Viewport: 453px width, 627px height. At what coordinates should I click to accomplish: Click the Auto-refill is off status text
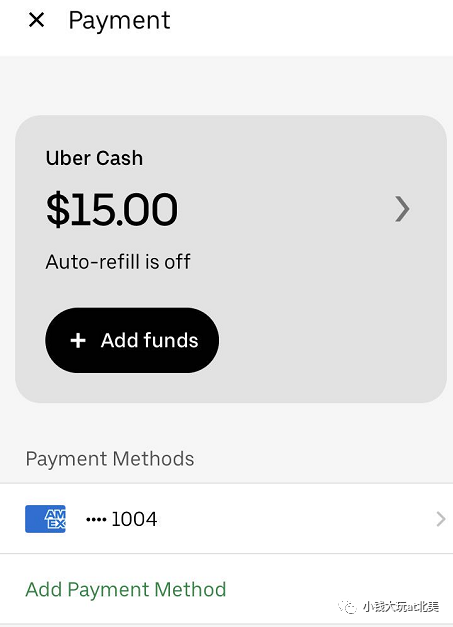pyautogui.click(x=118, y=262)
